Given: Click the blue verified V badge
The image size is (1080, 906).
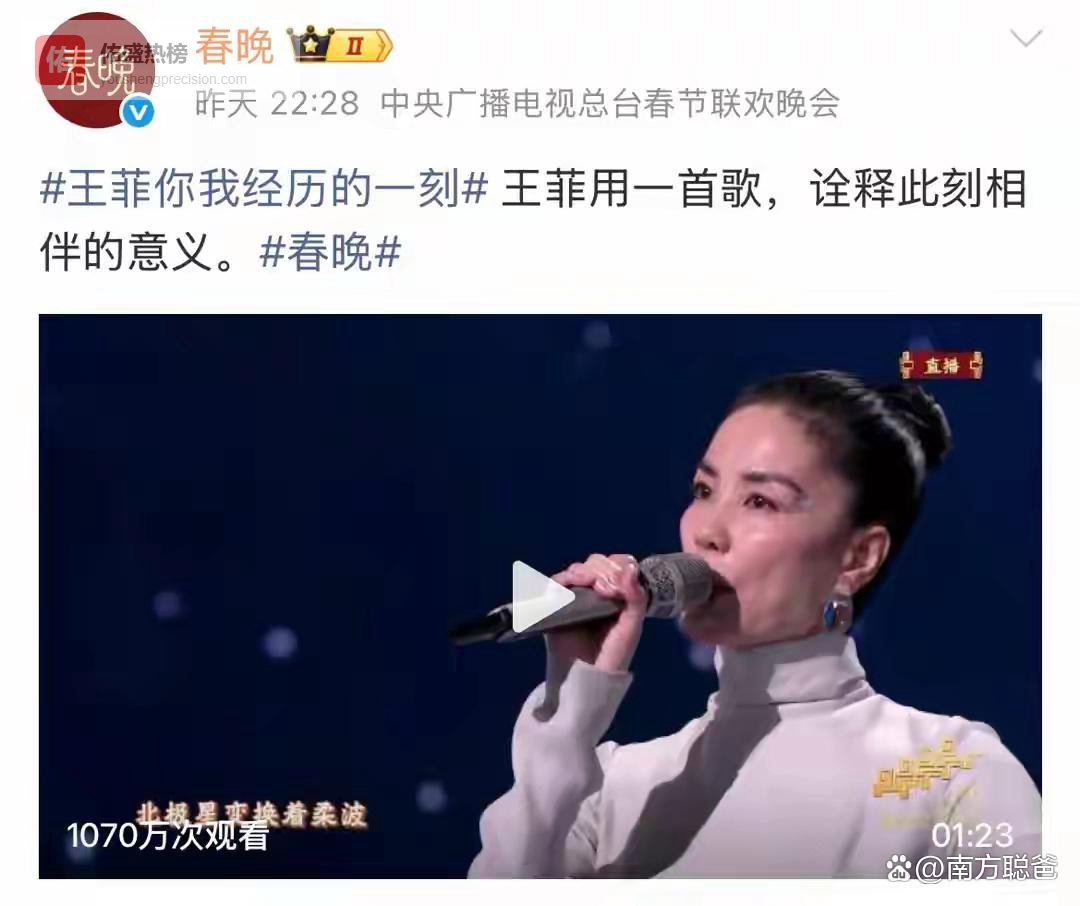Looking at the screenshot, I should (x=138, y=112).
